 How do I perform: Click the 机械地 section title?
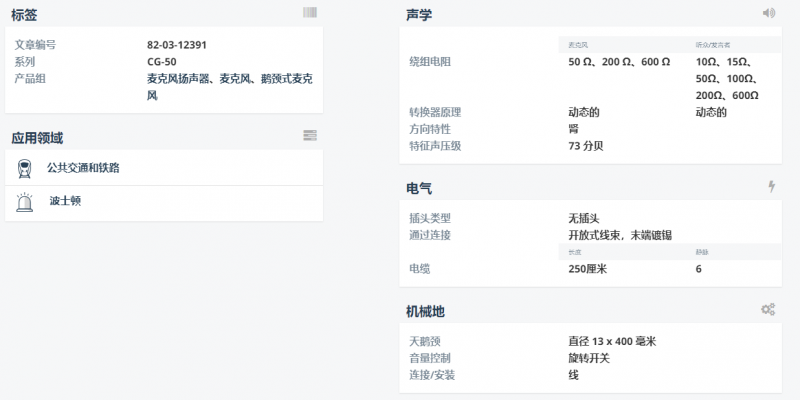click(425, 310)
